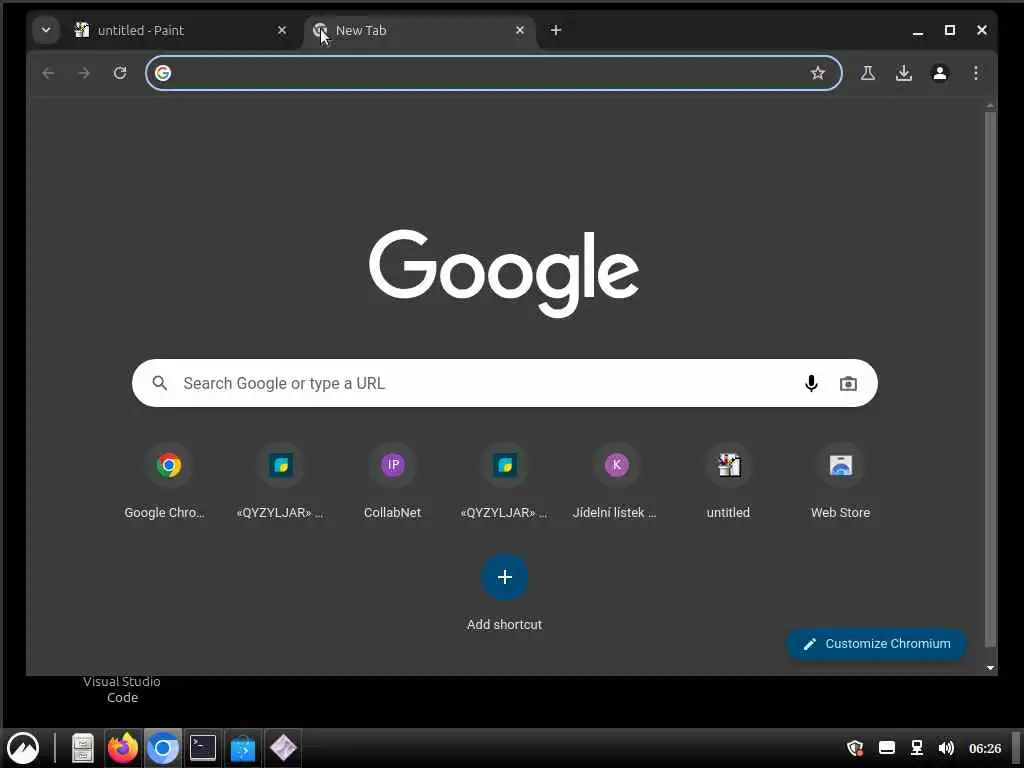The width and height of the screenshot is (1024, 768).
Task: Click the Search Google or type a URL box
Action: [504, 383]
